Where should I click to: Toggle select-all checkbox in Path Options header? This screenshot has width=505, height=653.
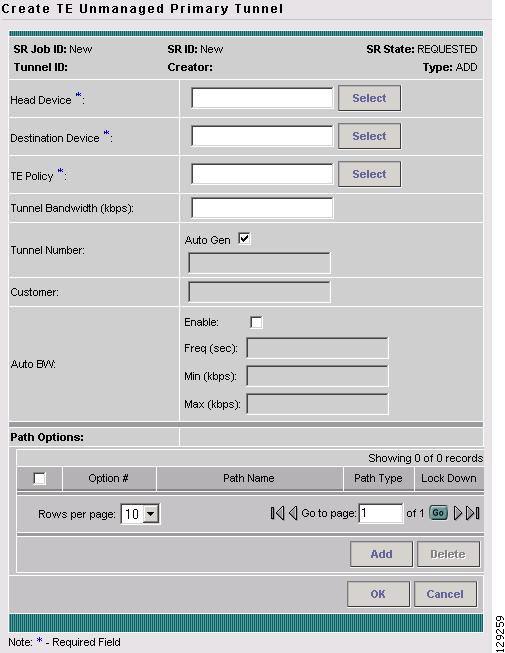click(40, 479)
